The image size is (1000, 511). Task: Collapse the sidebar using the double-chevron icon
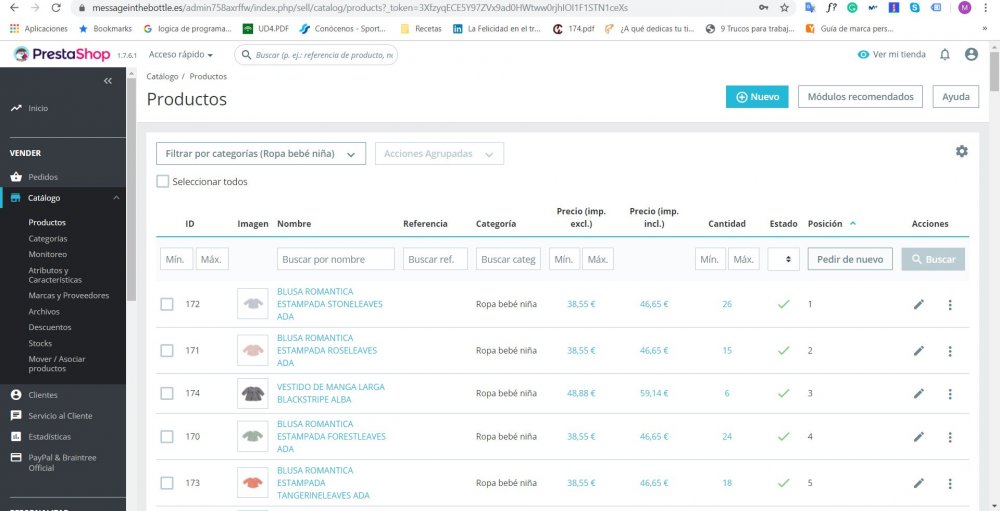point(108,81)
